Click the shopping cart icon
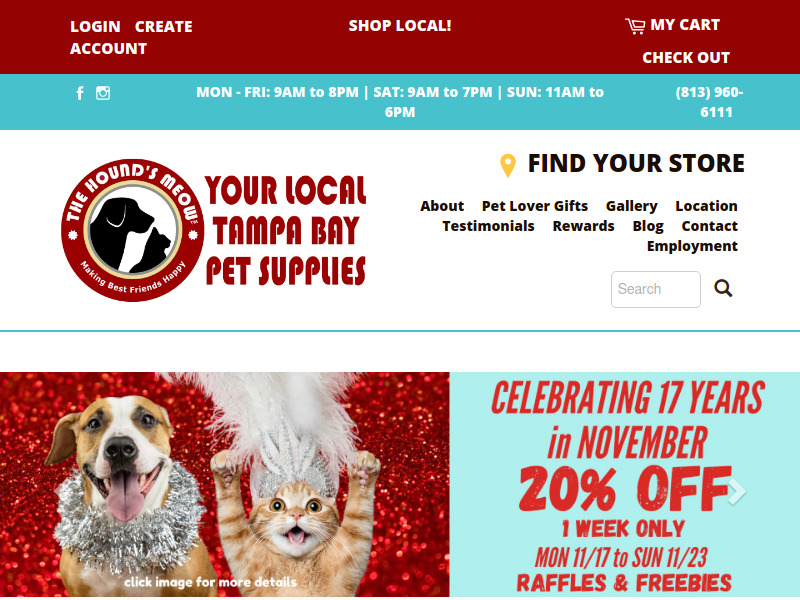Image resolution: width=800 pixels, height=600 pixels. click(635, 26)
